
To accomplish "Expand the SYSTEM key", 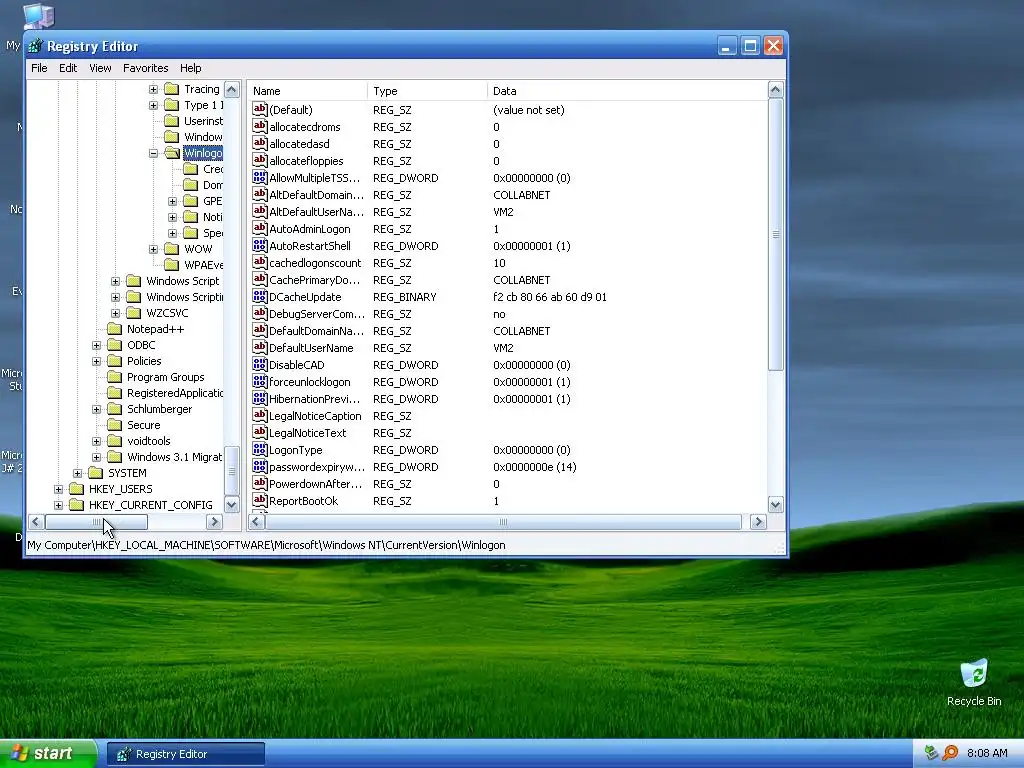I will click(78, 473).
